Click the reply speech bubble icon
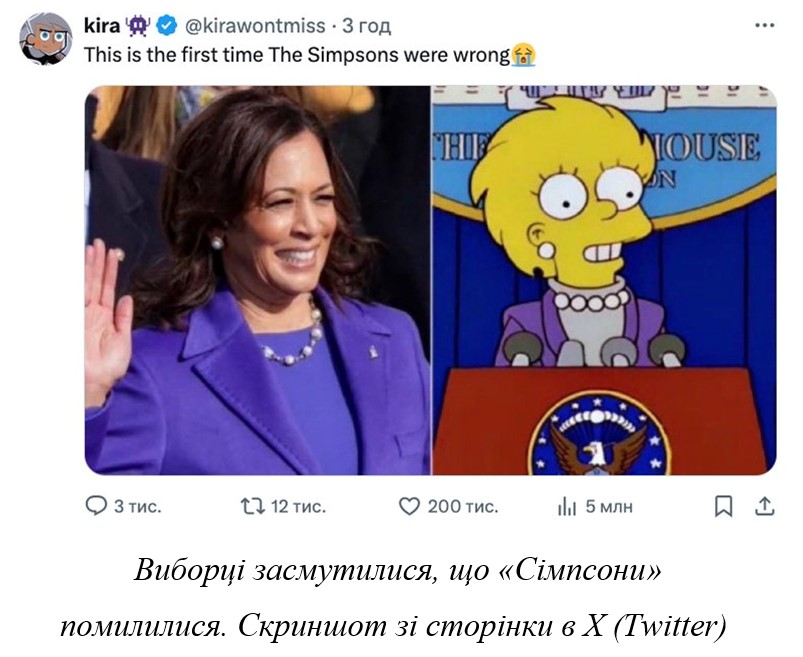Image resolution: width=803 pixels, height=657 pixels. [x=96, y=506]
